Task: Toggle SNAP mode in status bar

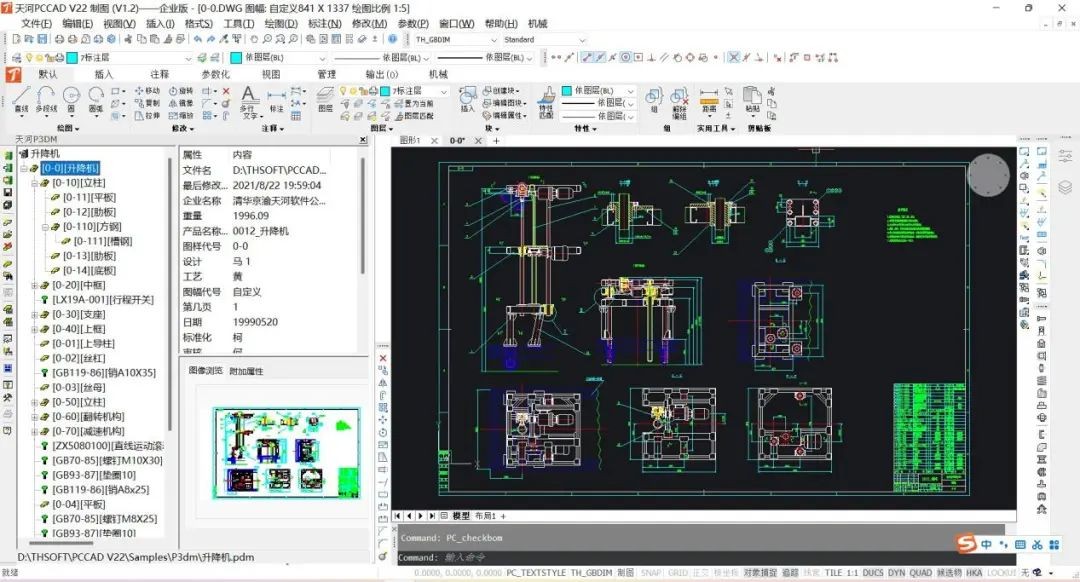Action: click(651, 573)
